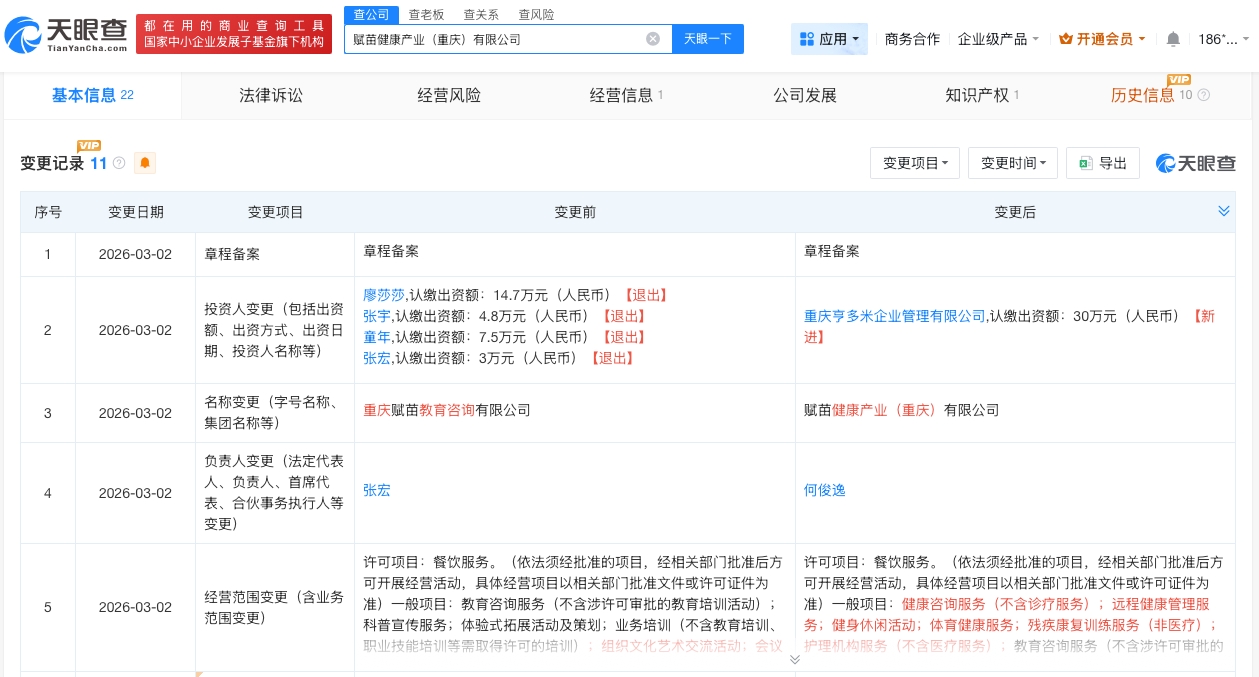Screen dimensions: 1259x677
Task: Switch to the 查风险 search tab
Action: click(x=536, y=14)
